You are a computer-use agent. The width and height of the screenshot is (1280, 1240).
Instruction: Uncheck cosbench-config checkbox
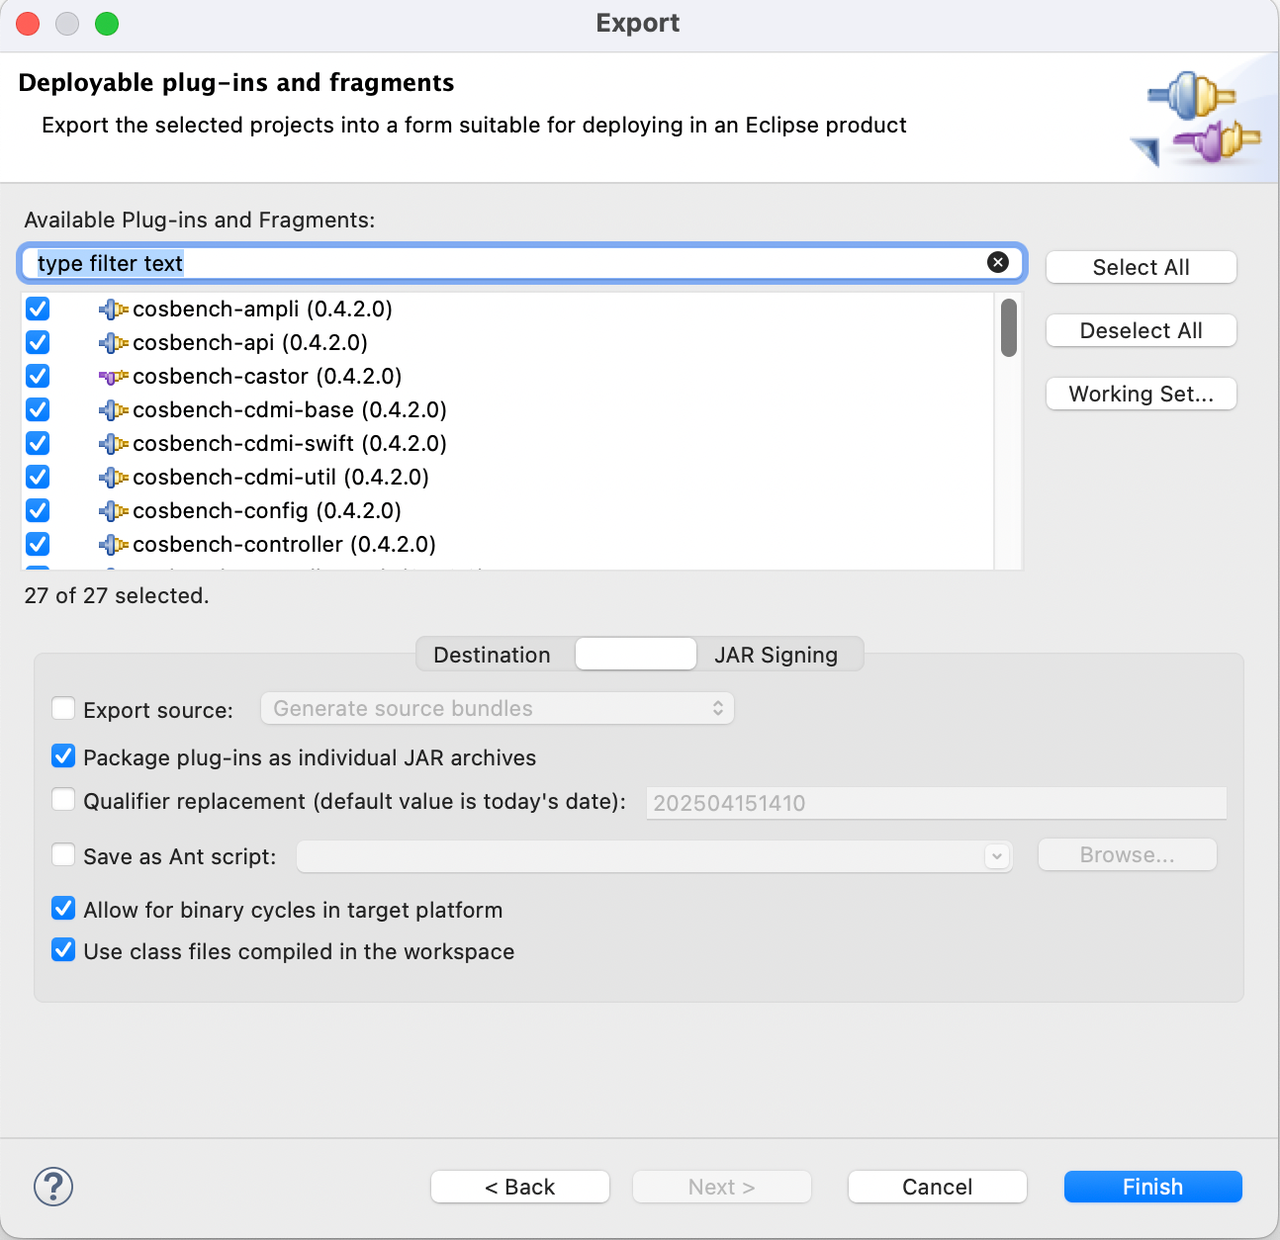click(x=38, y=510)
